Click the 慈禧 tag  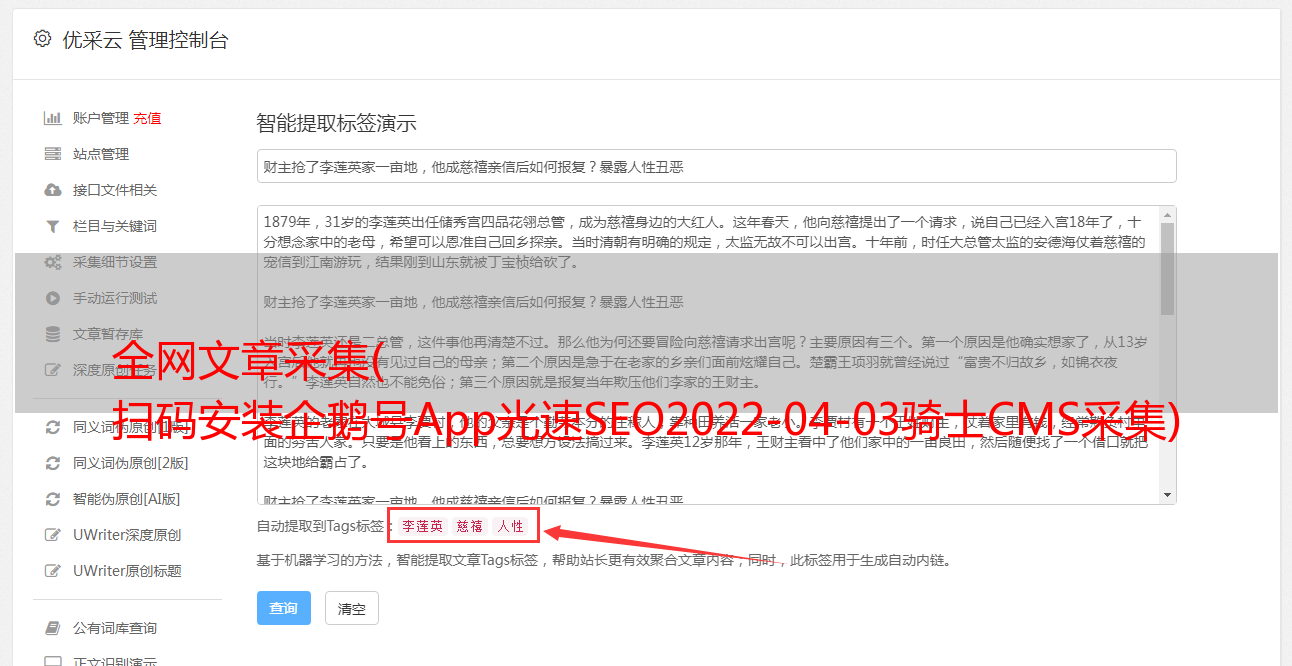470,526
